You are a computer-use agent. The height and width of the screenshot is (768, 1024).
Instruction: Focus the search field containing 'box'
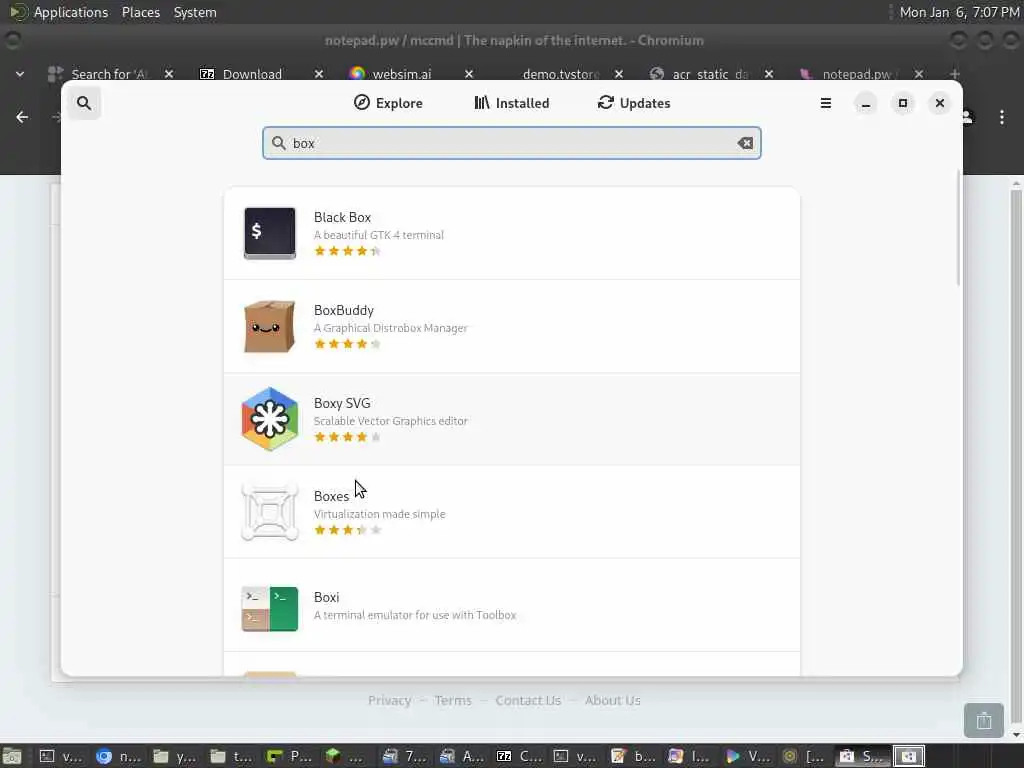point(511,143)
